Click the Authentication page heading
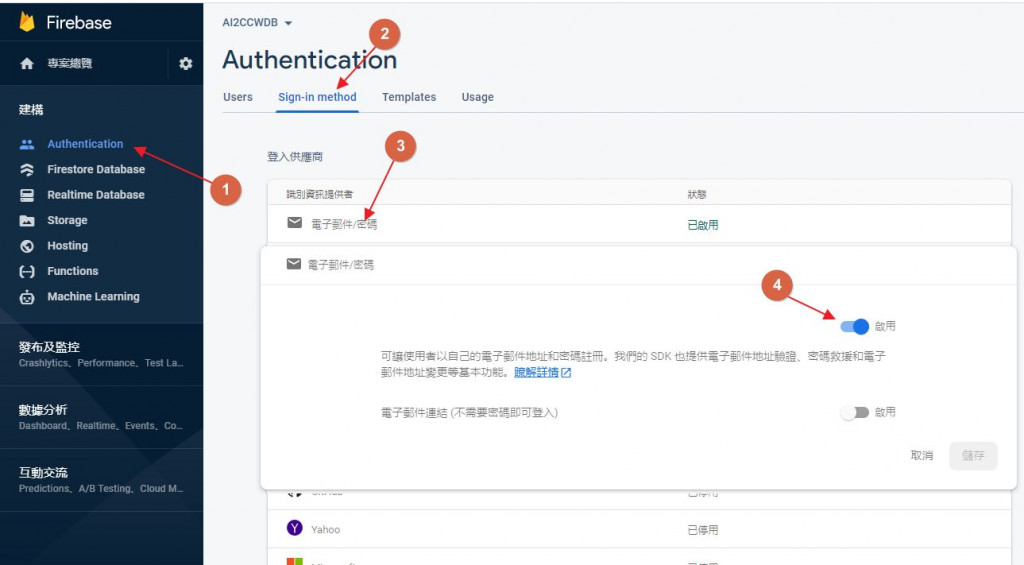 [x=310, y=59]
